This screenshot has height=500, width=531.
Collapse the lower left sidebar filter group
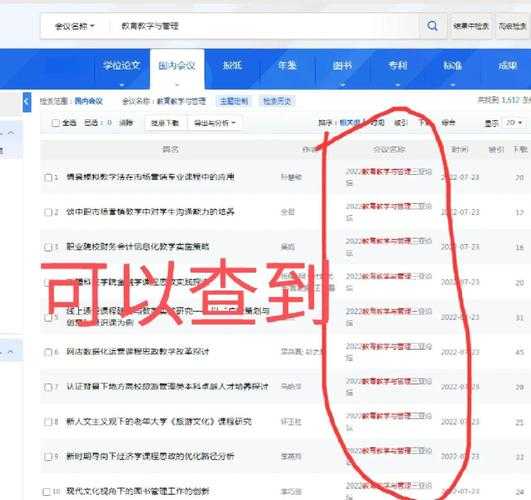pos(11,353)
